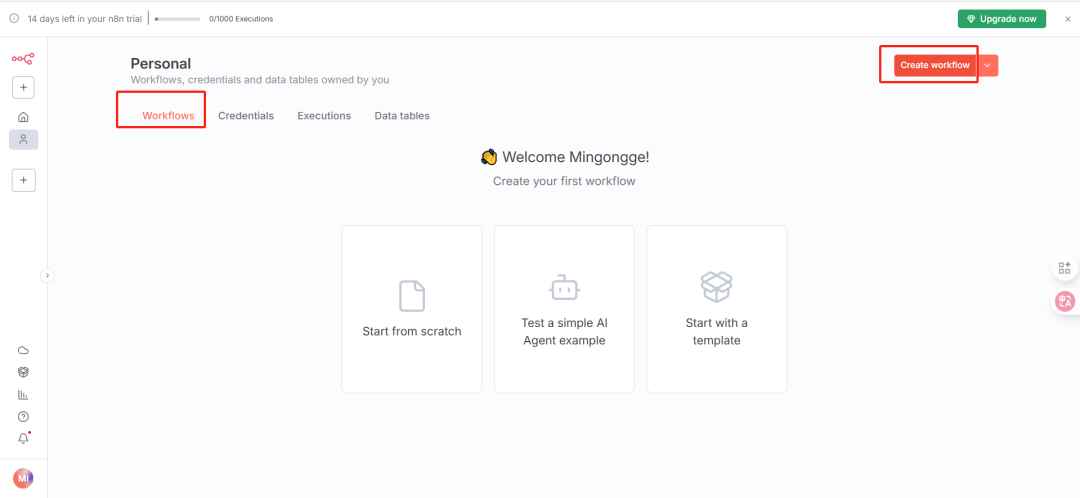Viewport: 1080px width, 498px height.
Task: Click the '14 days left in your n8n trial' text
Action: pyautogui.click(x=85, y=19)
